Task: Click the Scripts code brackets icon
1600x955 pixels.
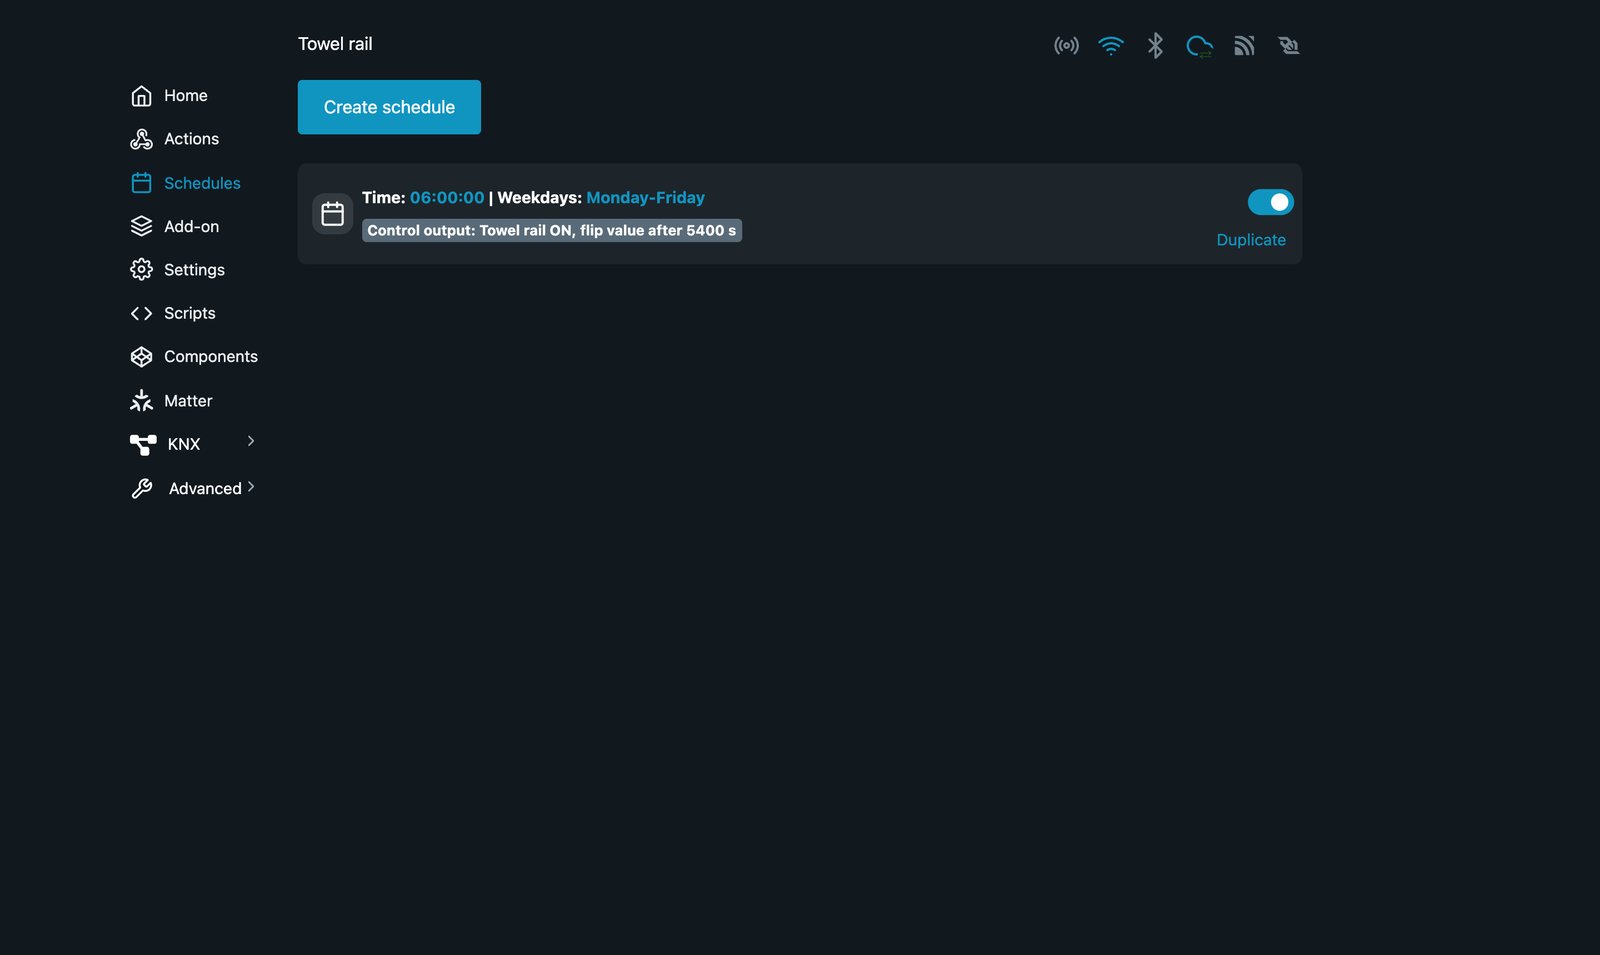Action: (x=141, y=313)
